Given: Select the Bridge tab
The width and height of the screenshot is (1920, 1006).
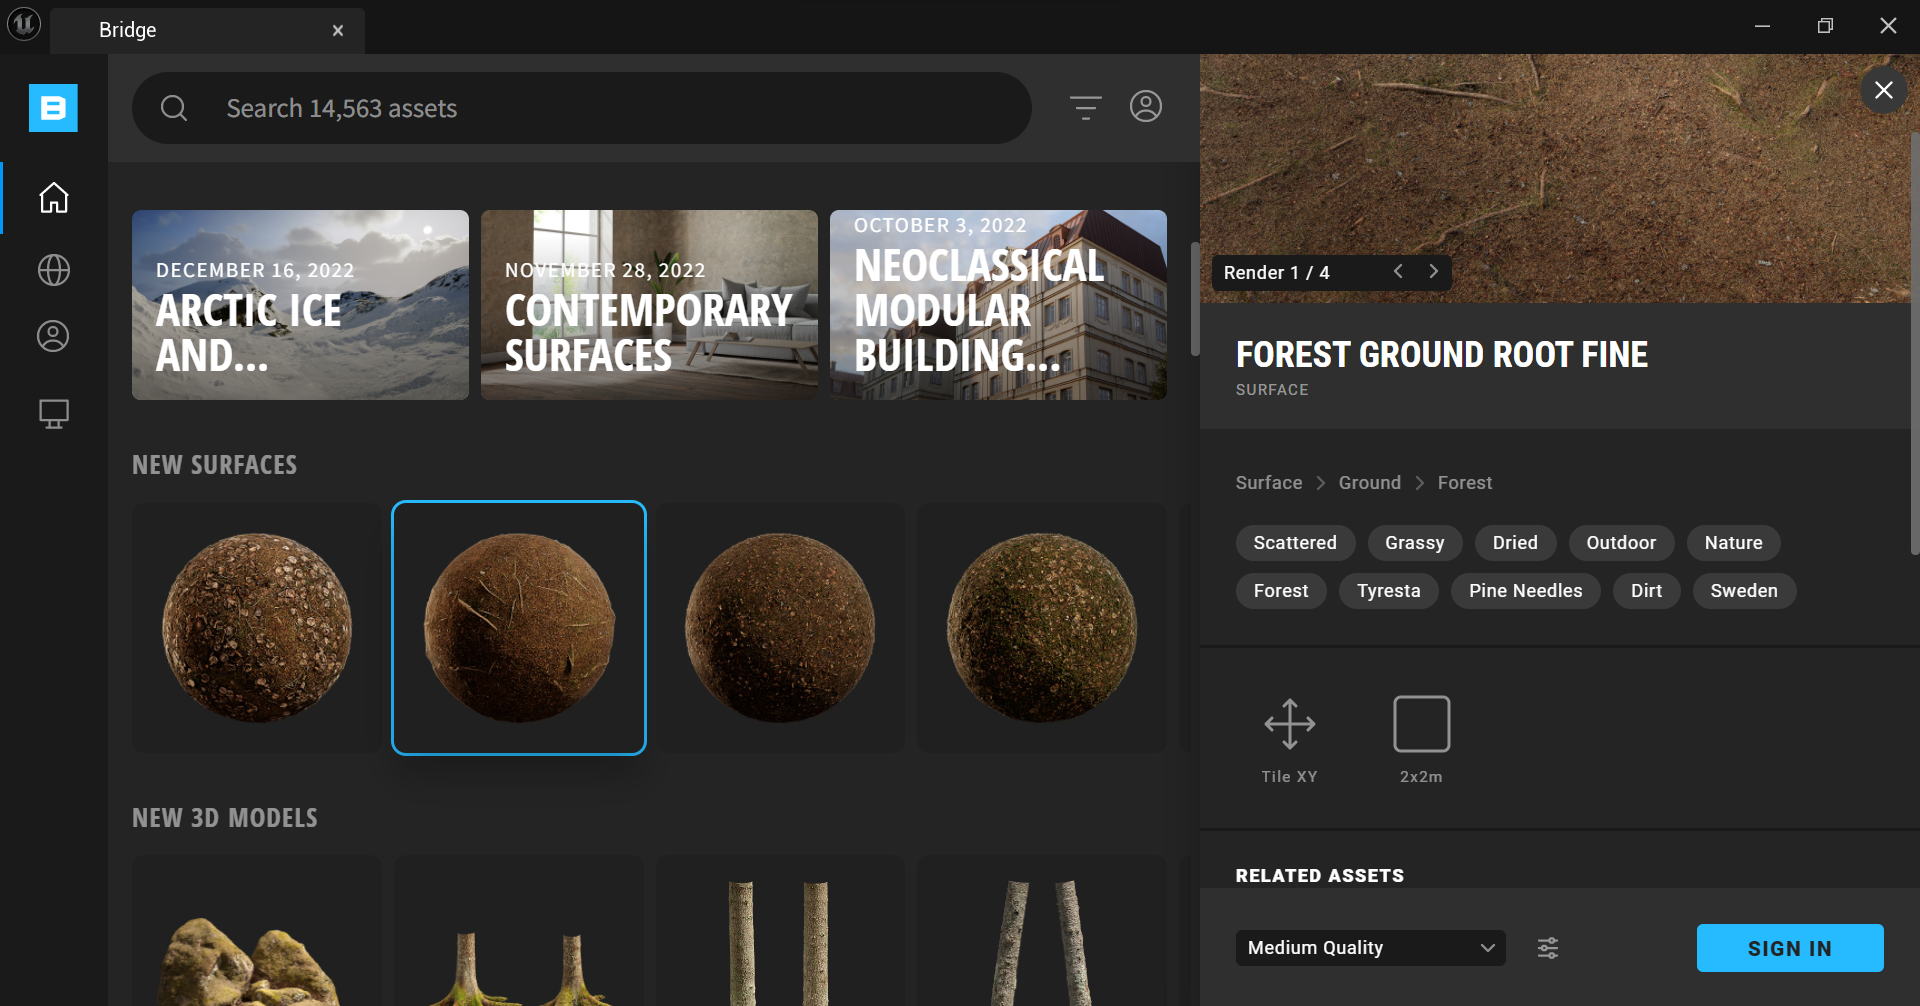Looking at the screenshot, I should (x=208, y=30).
